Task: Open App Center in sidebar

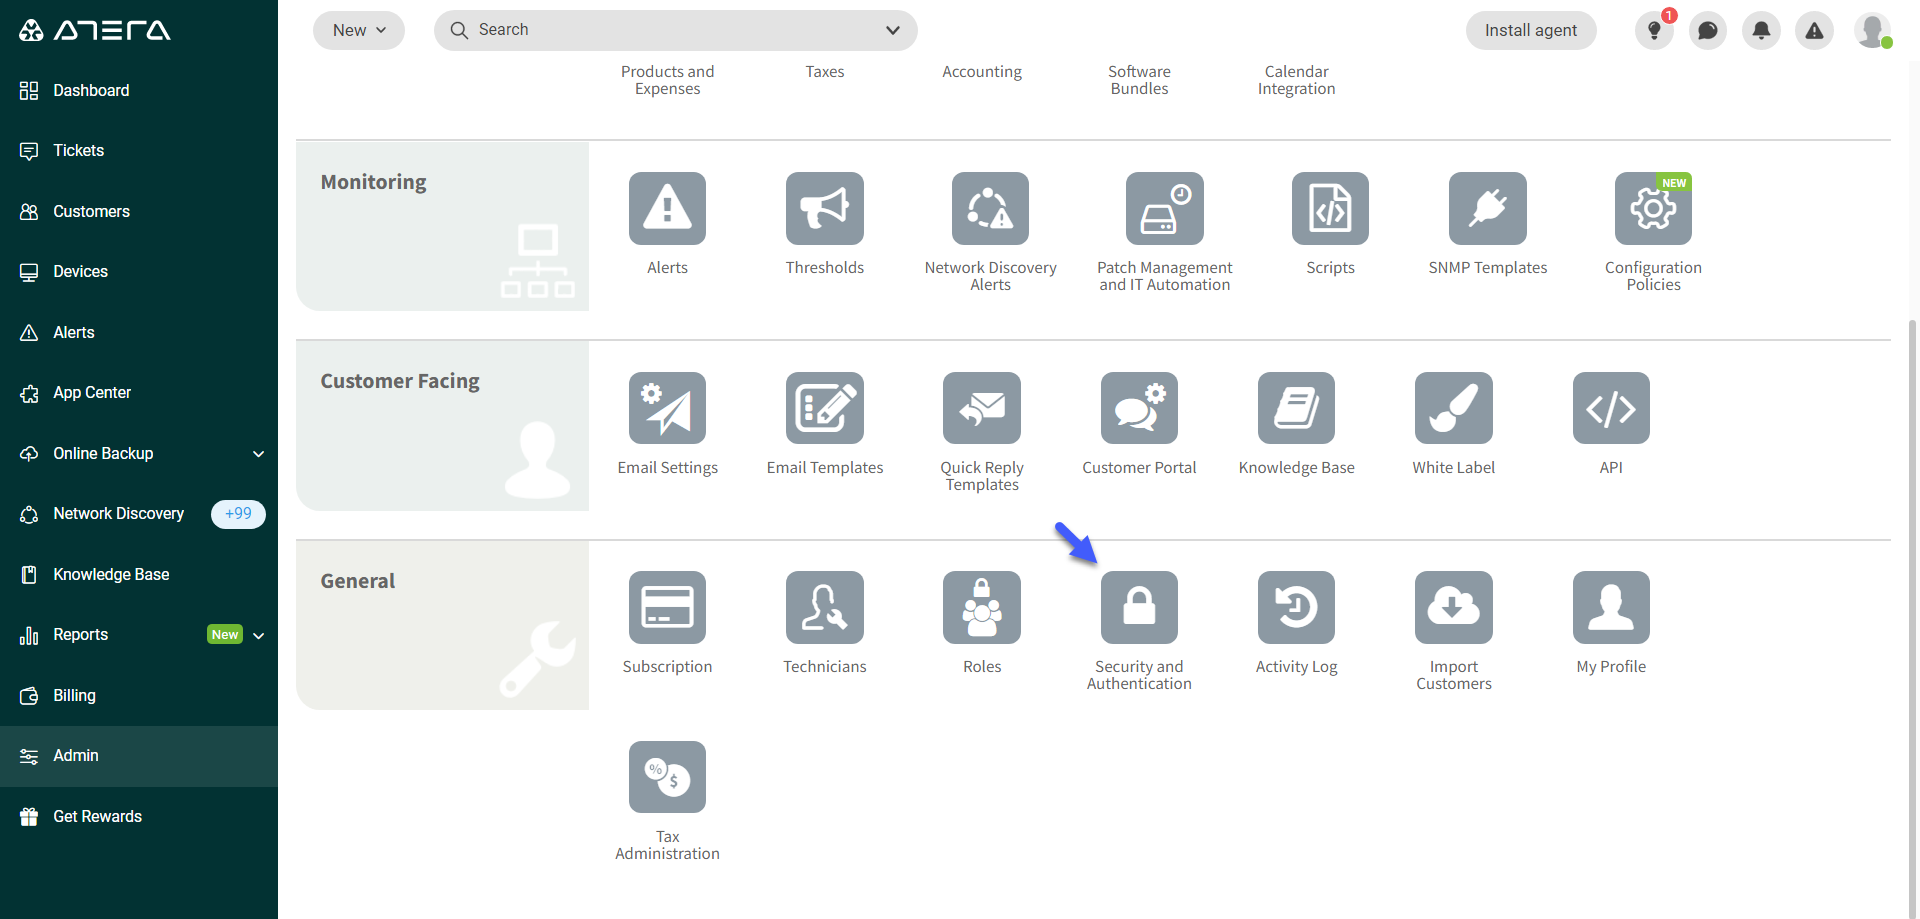Action: coord(139,392)
